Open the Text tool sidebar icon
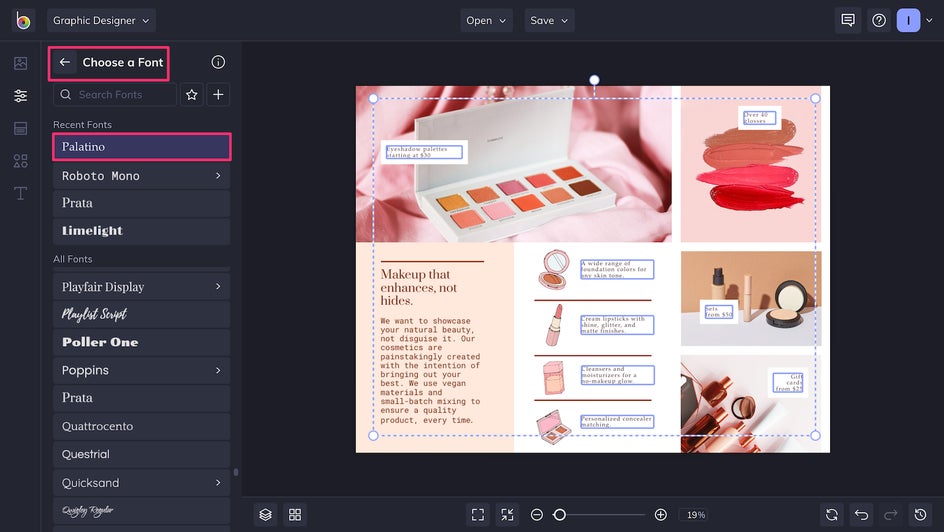 click(x=20, y=193)
